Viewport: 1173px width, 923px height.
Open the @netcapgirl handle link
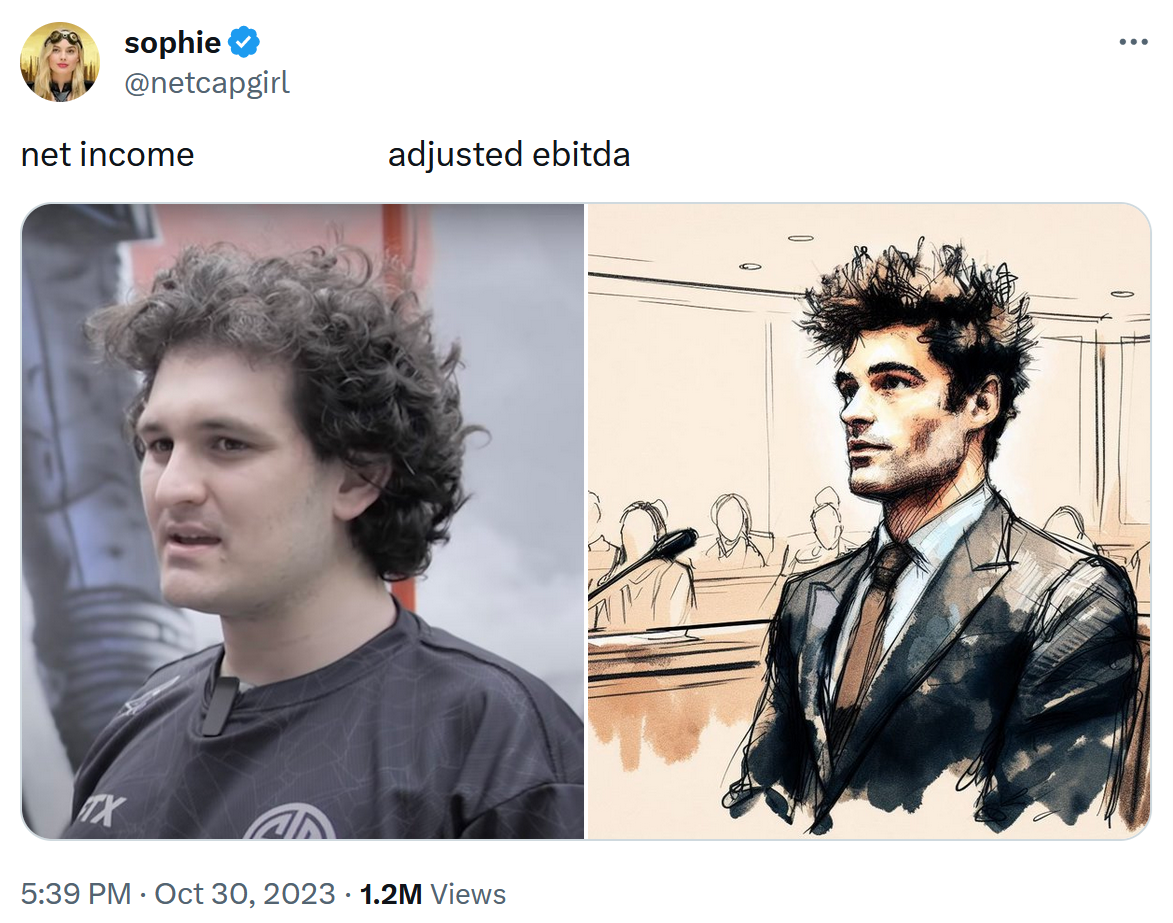pos(206,82)
